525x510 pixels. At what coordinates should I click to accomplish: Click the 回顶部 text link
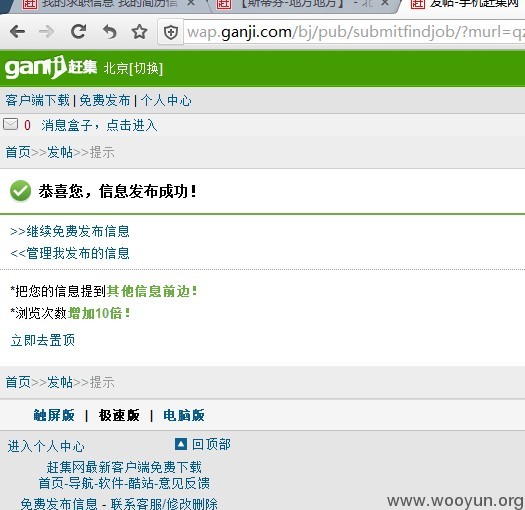[x=211, y=445]
